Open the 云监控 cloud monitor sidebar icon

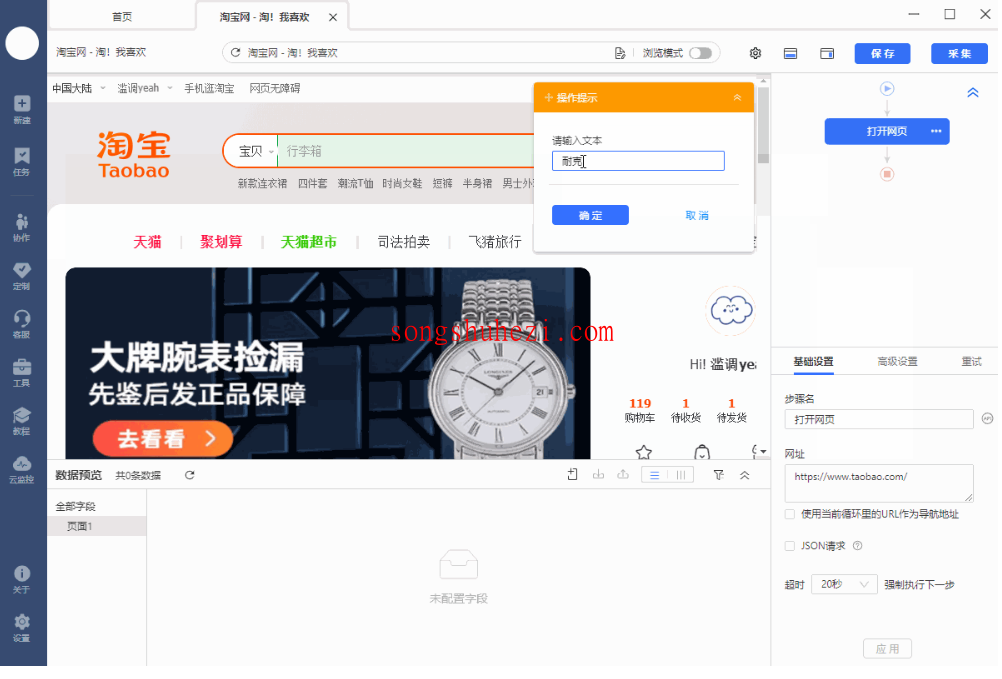point(22,469)
